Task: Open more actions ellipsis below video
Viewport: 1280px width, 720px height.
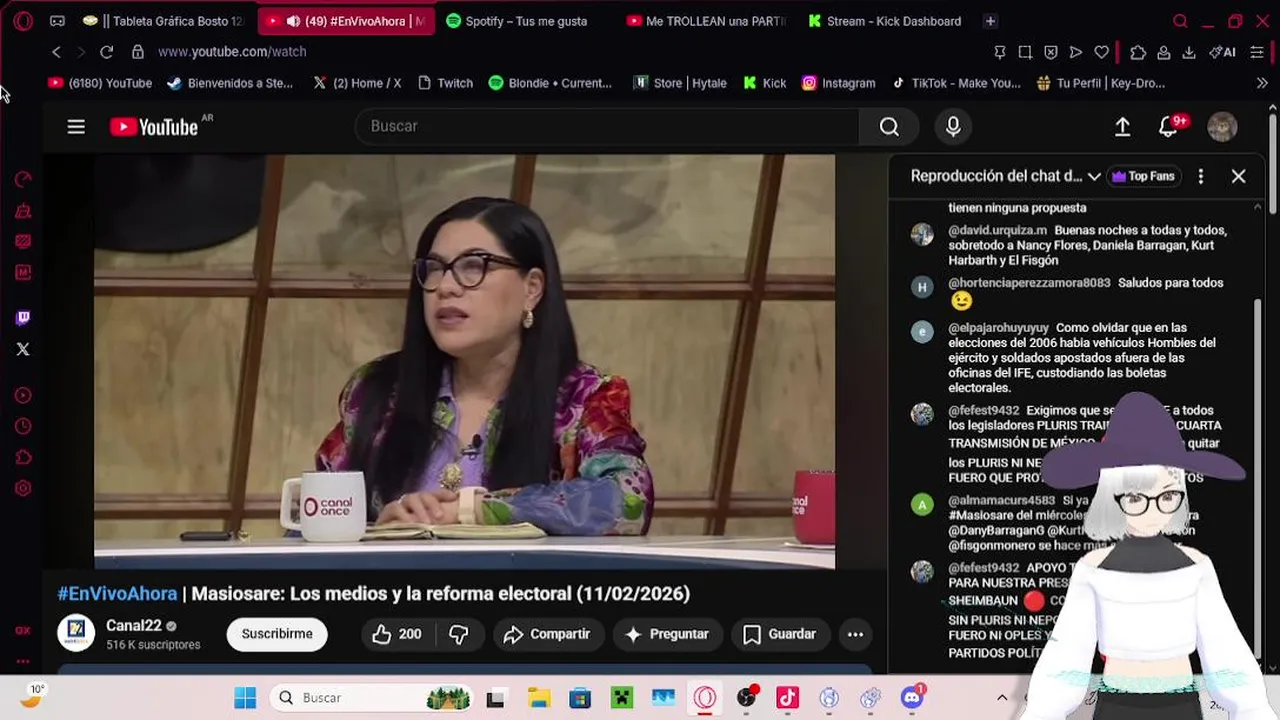Action: 855,634
